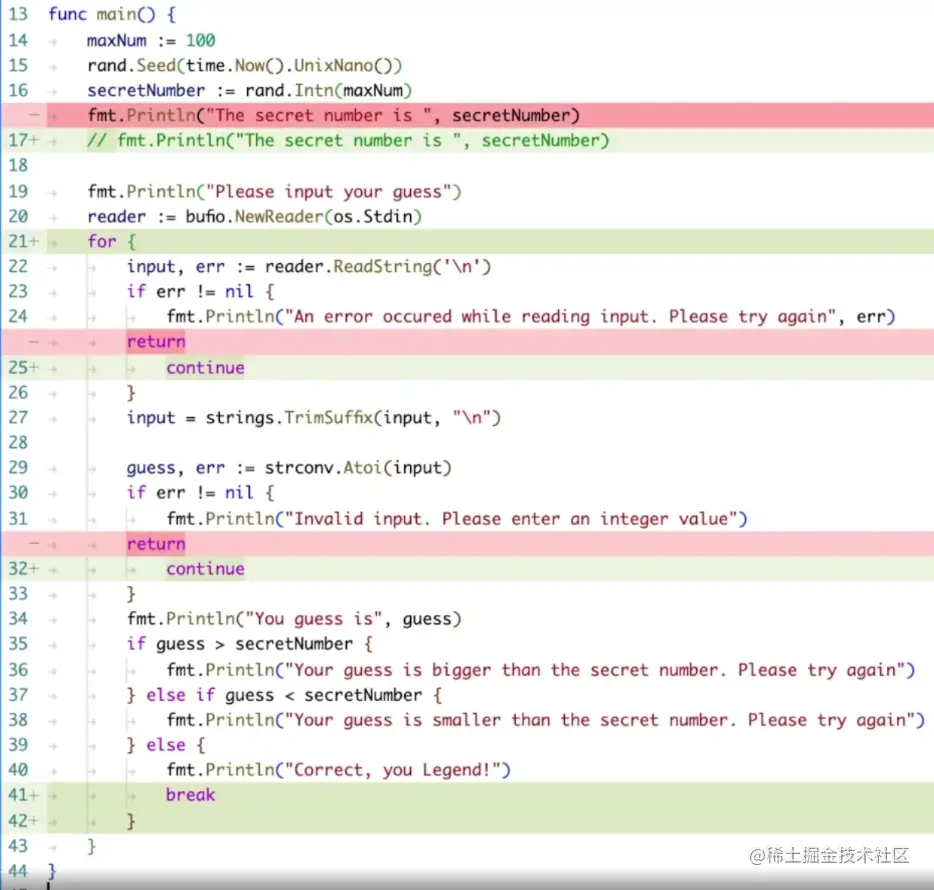Click the 'An error occured while reading input' line

tap(531, 317)
